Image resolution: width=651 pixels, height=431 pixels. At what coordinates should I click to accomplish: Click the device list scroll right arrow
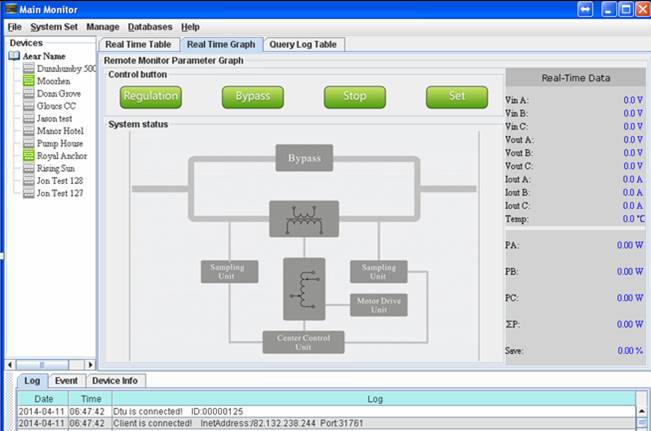click(90, 365)
